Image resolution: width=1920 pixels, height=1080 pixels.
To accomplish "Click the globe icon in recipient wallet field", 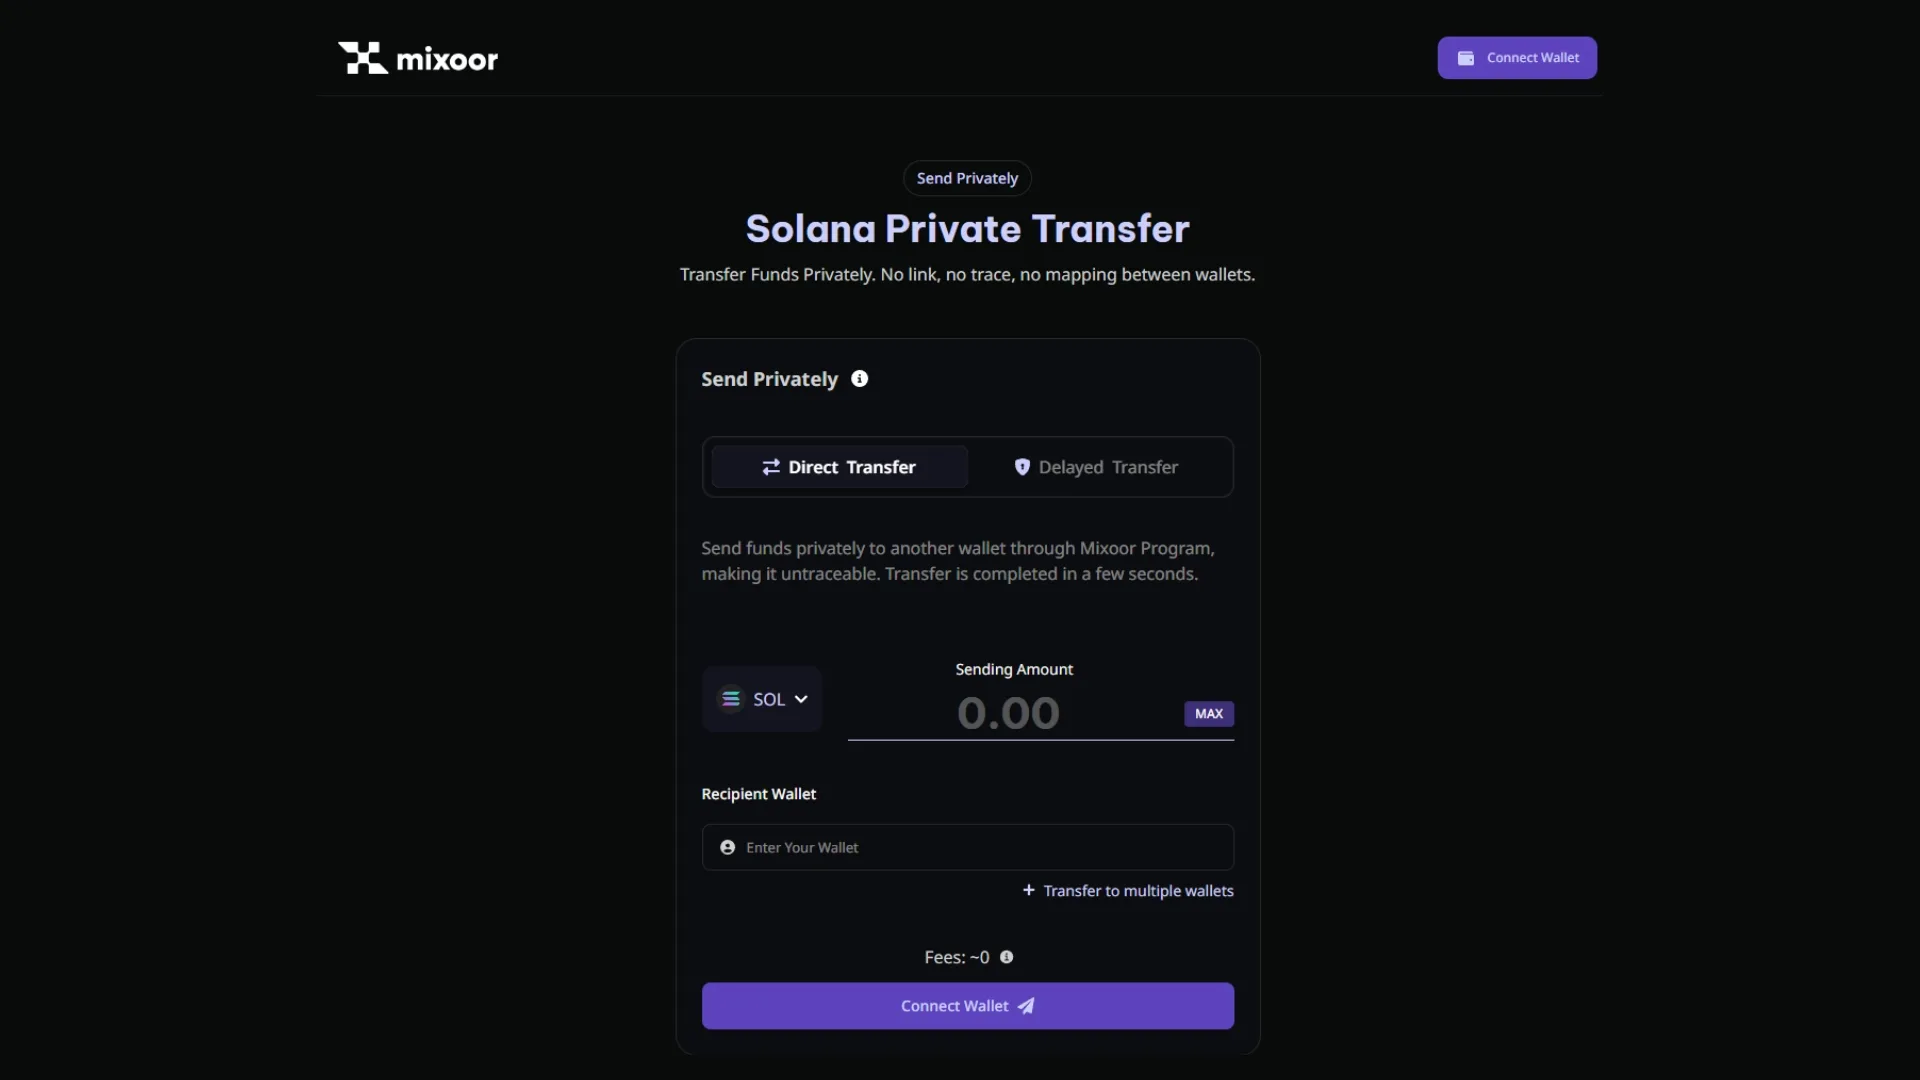I will (727, 847).
